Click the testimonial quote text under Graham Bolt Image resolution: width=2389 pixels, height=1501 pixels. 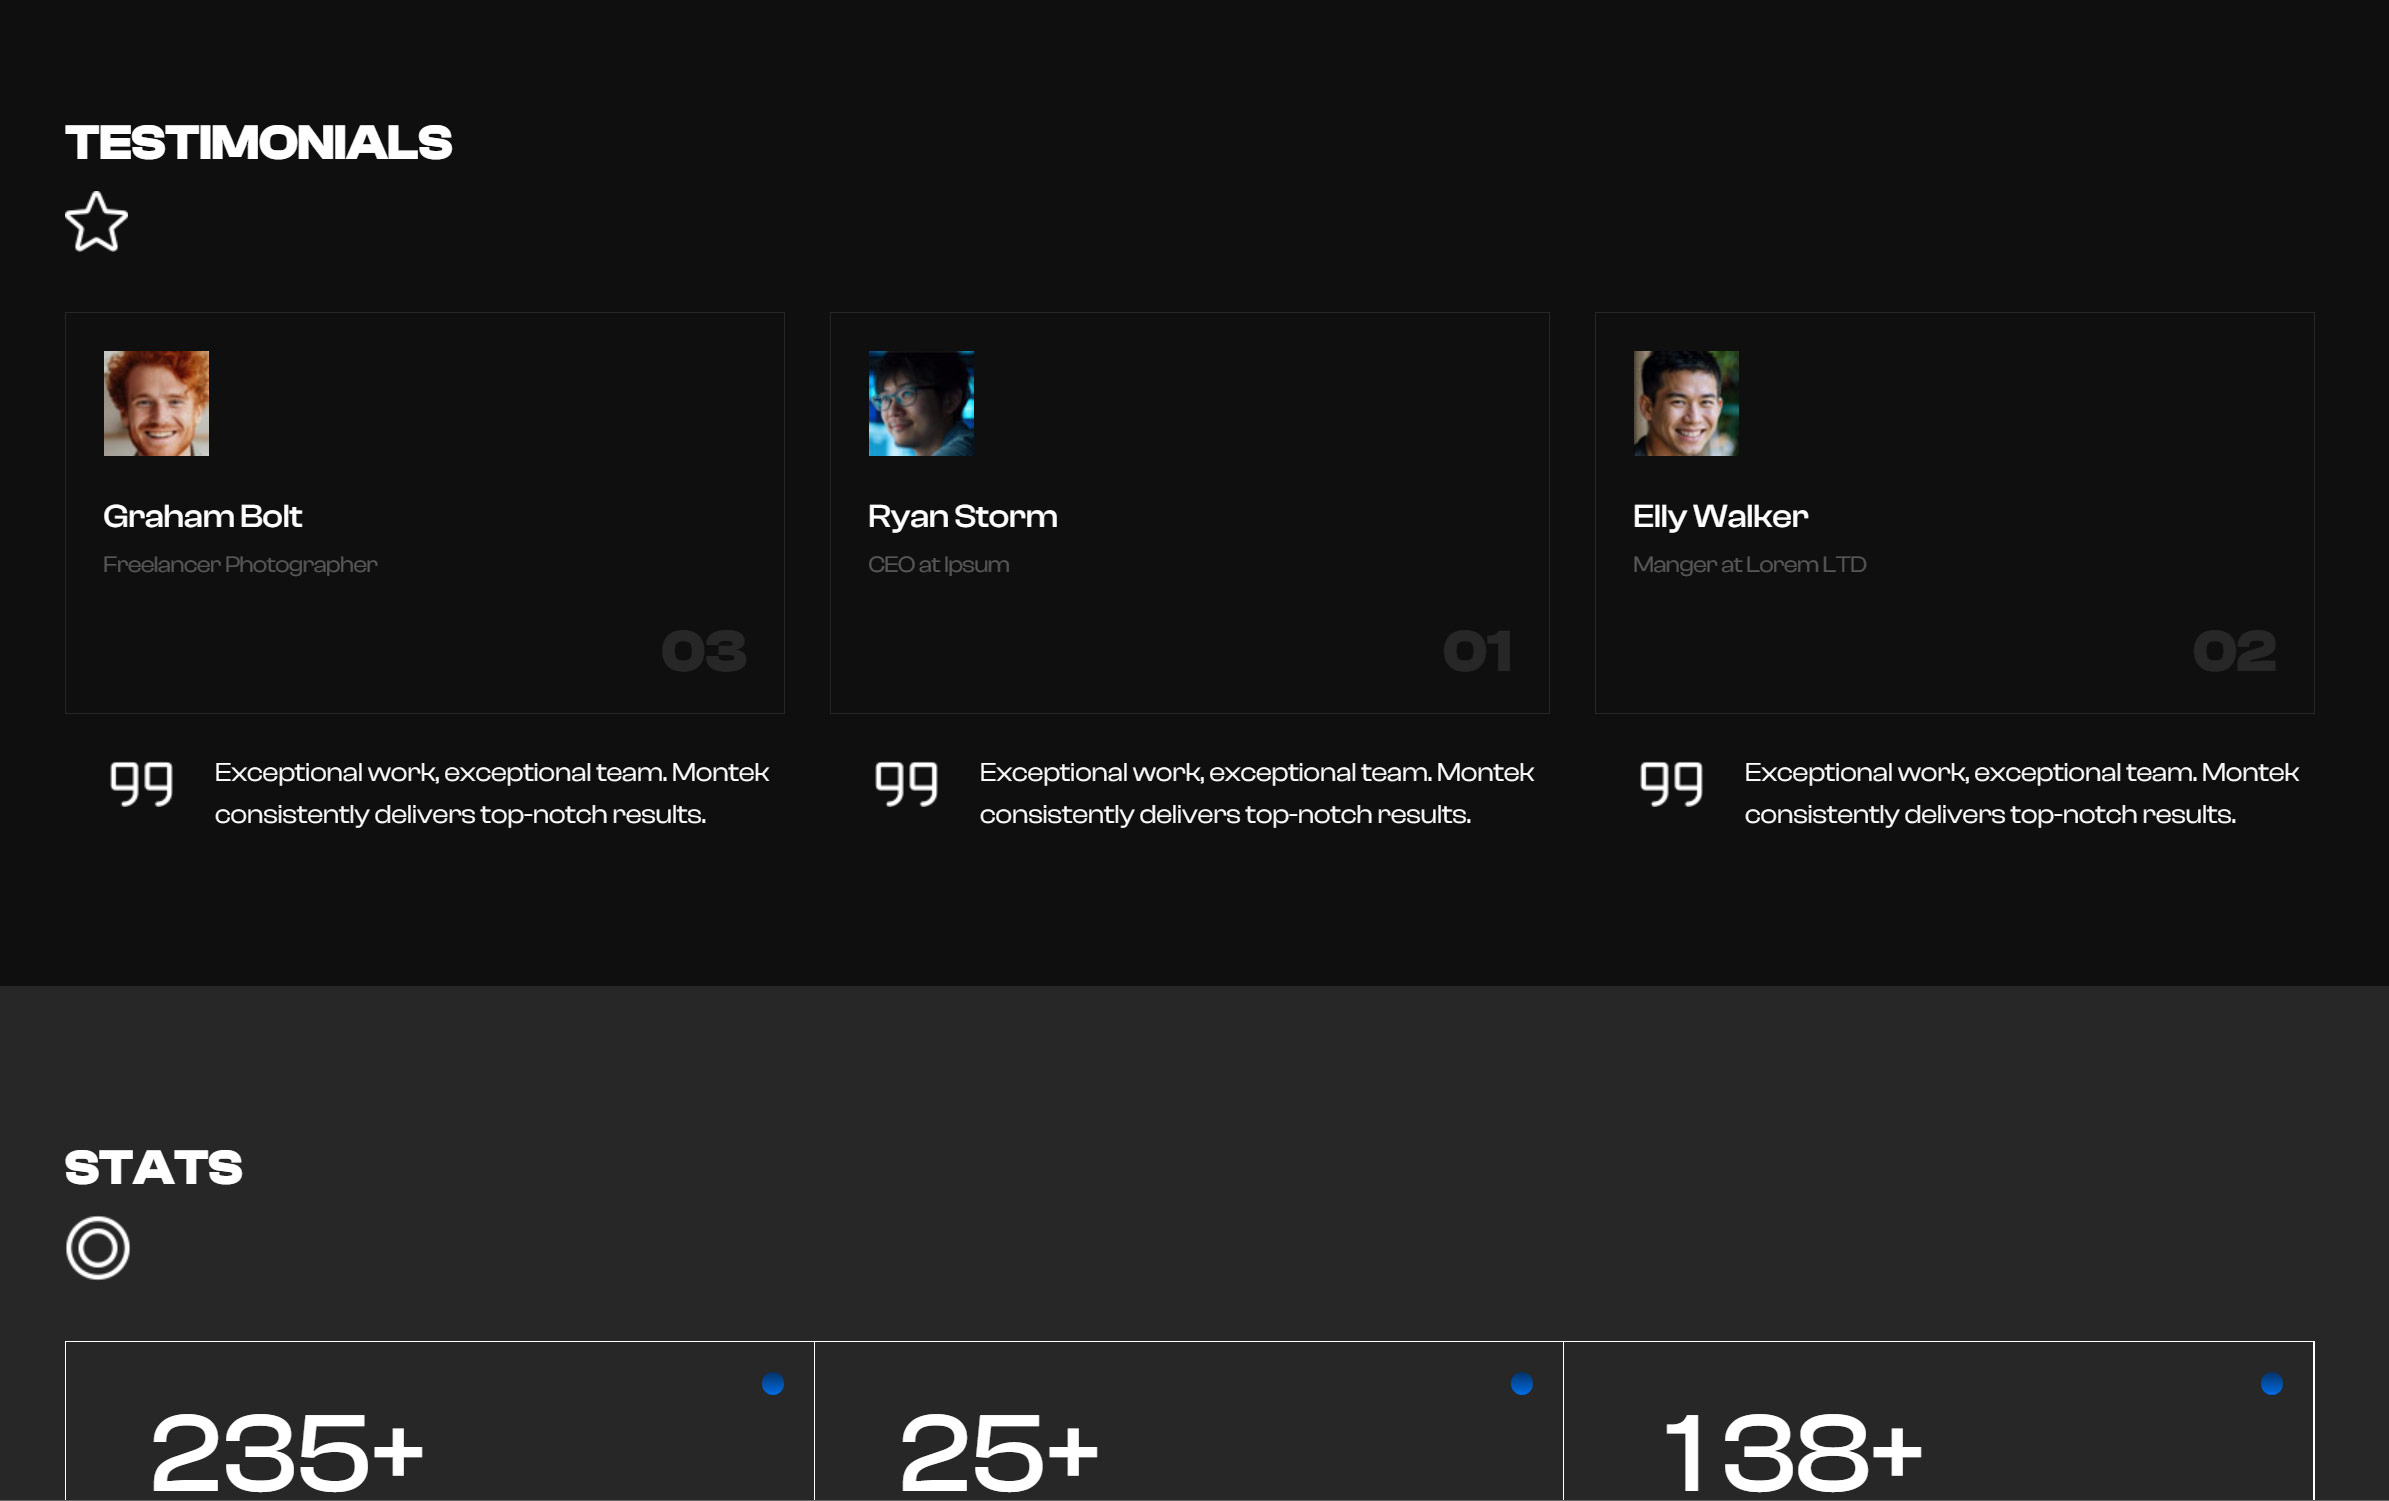pyautogui.click(x=492, y=793)
